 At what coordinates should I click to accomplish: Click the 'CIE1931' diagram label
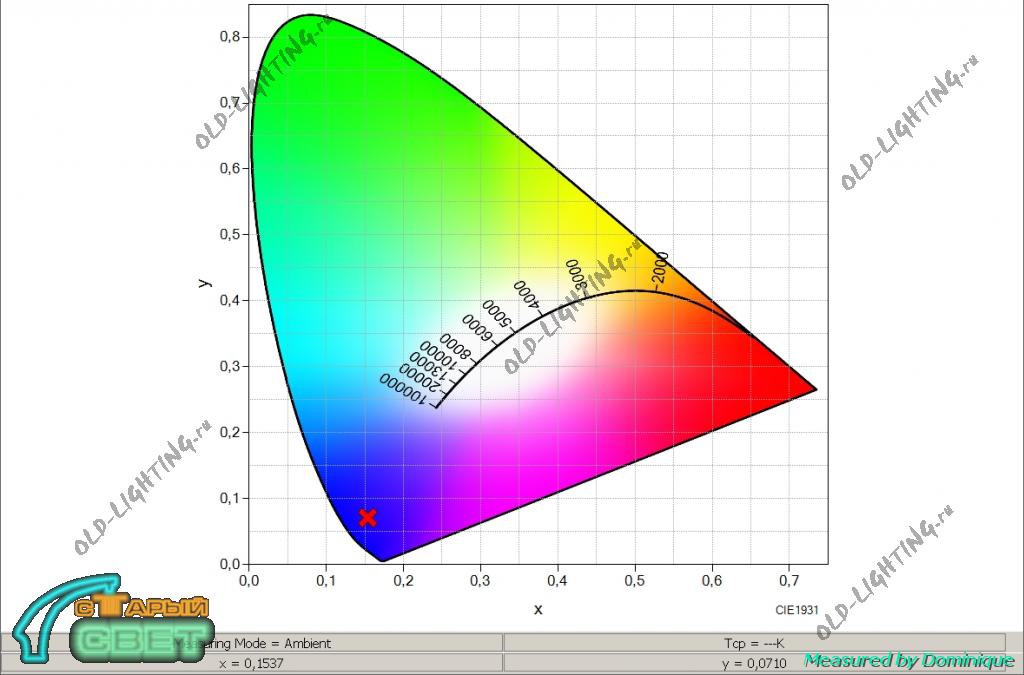[797, 610]
